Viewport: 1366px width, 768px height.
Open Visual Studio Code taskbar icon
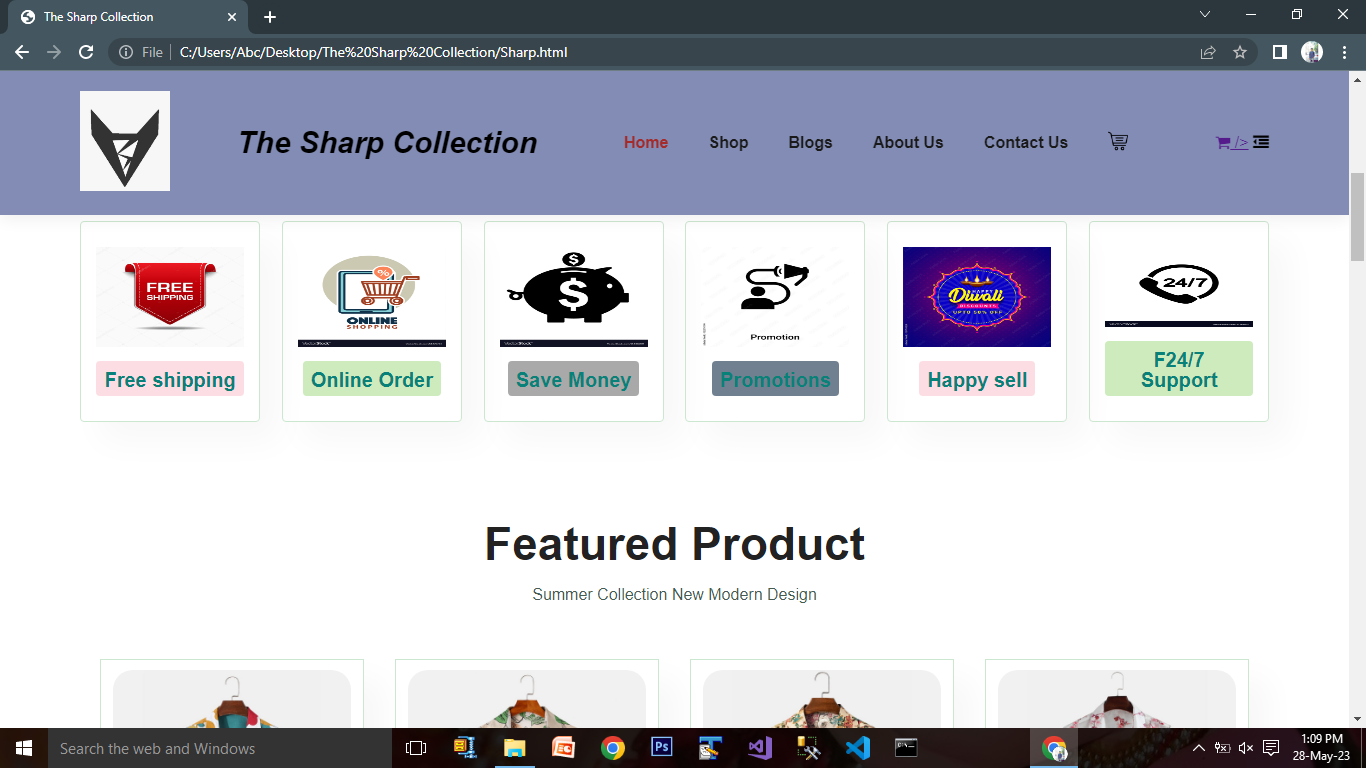[857, 748]
